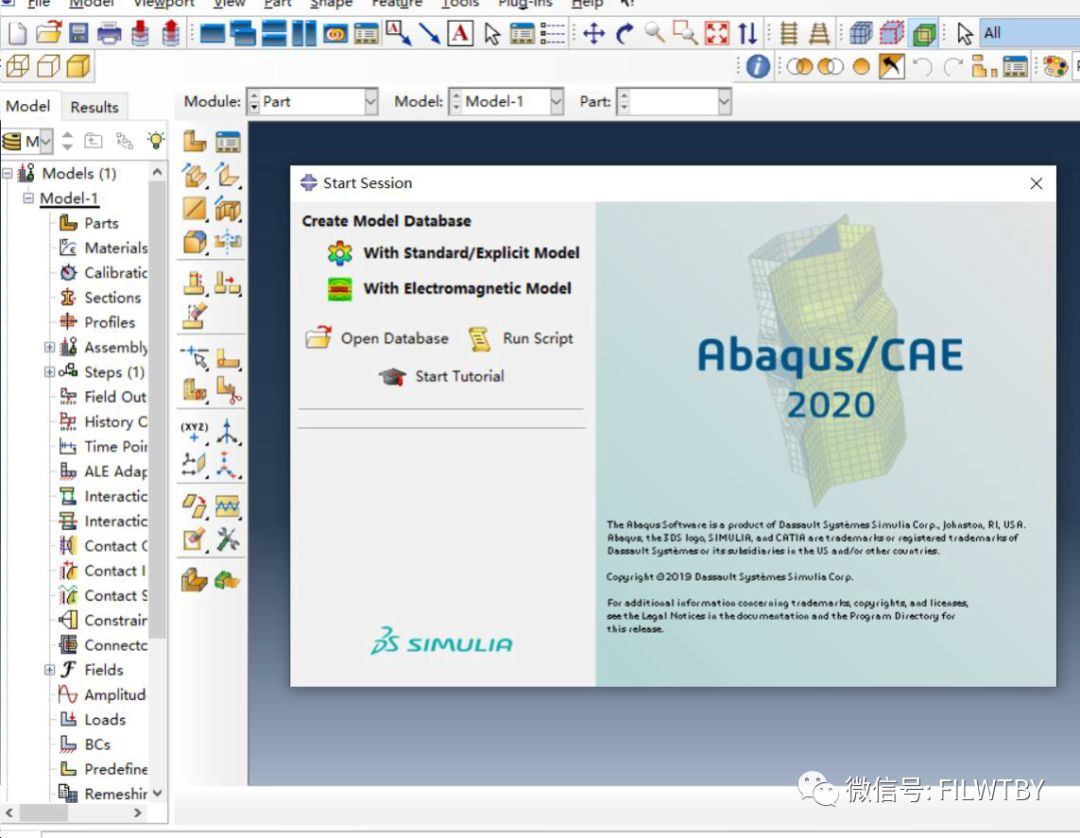Open the Feature menu
This screenshot has width=1080, height=838.
click(396, 4)
